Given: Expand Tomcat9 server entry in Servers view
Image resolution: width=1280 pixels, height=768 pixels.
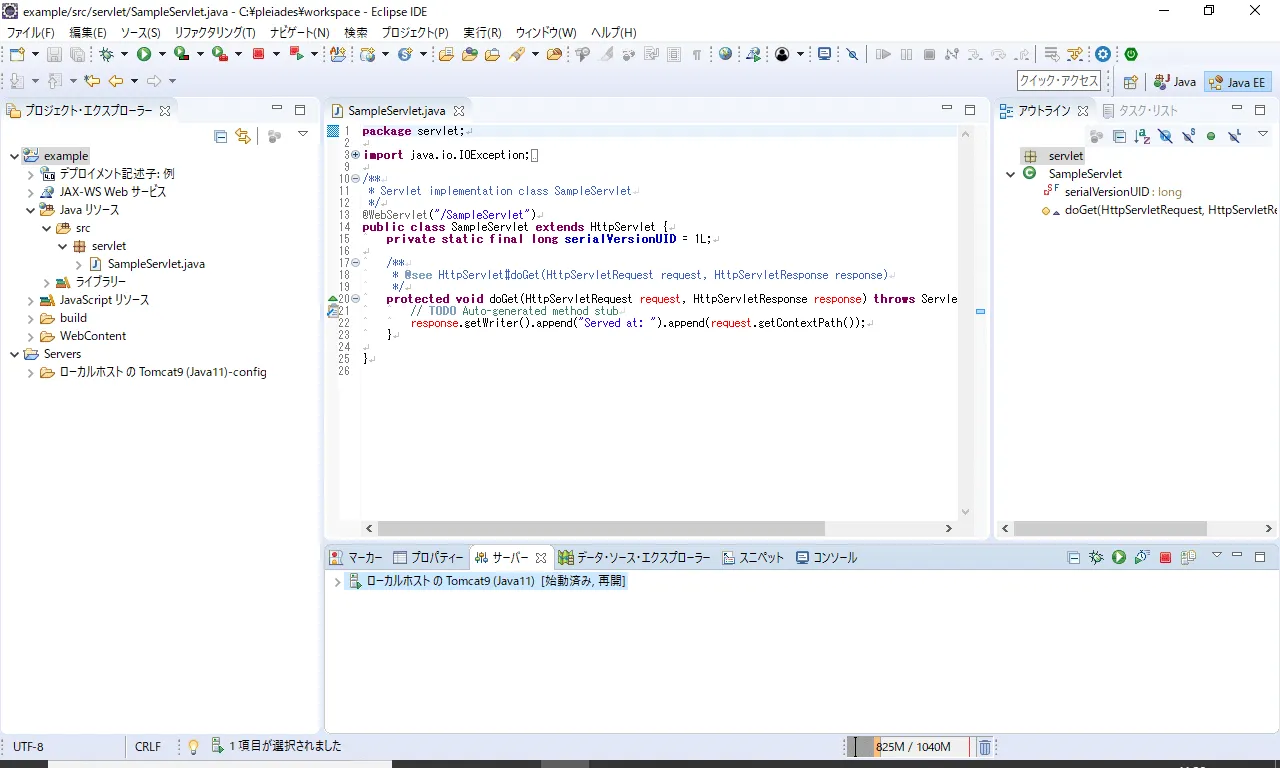Looking at the screenshot, I should coord(337,581).
